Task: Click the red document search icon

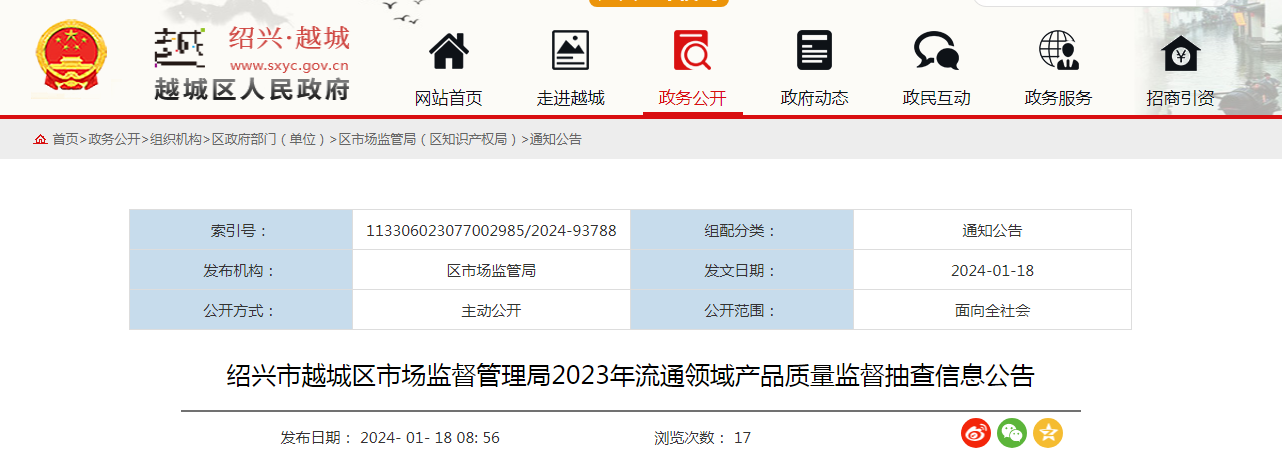Action: (692, 51)
